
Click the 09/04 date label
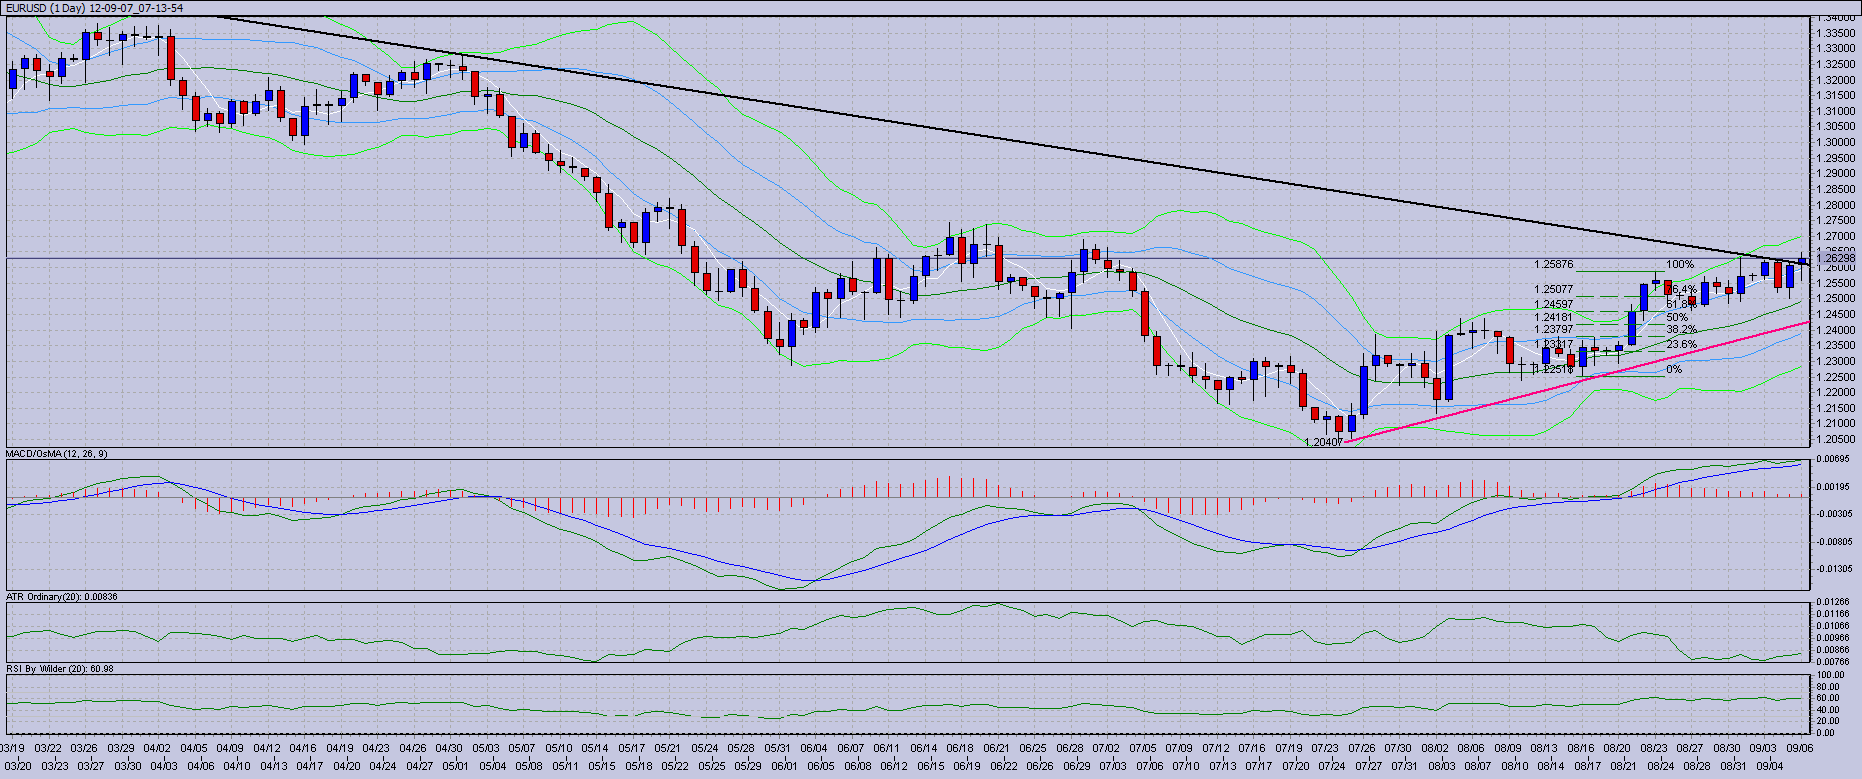pos(1770,767)
